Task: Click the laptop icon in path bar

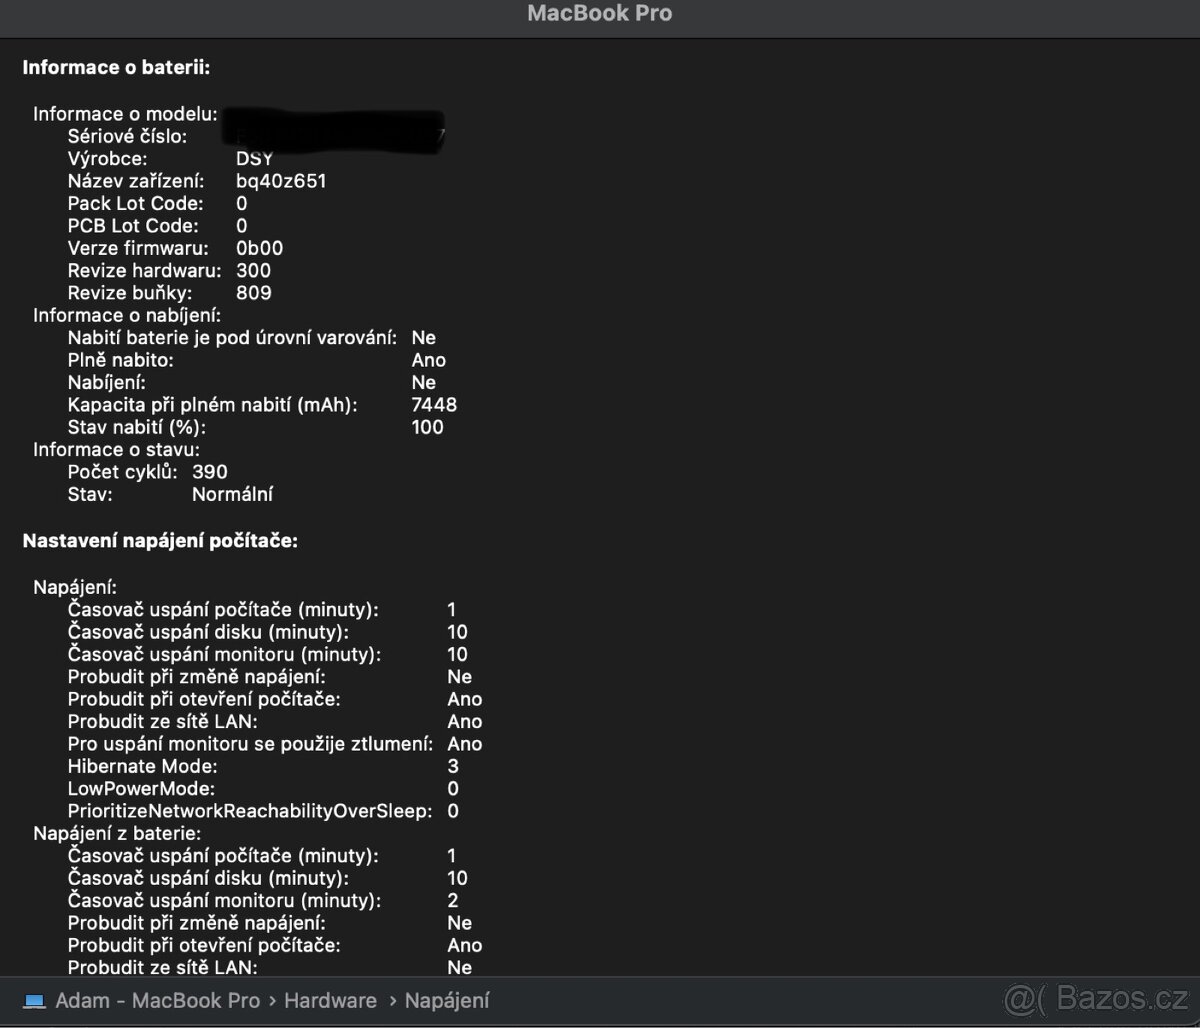Action: click(x=34, y=1001)
